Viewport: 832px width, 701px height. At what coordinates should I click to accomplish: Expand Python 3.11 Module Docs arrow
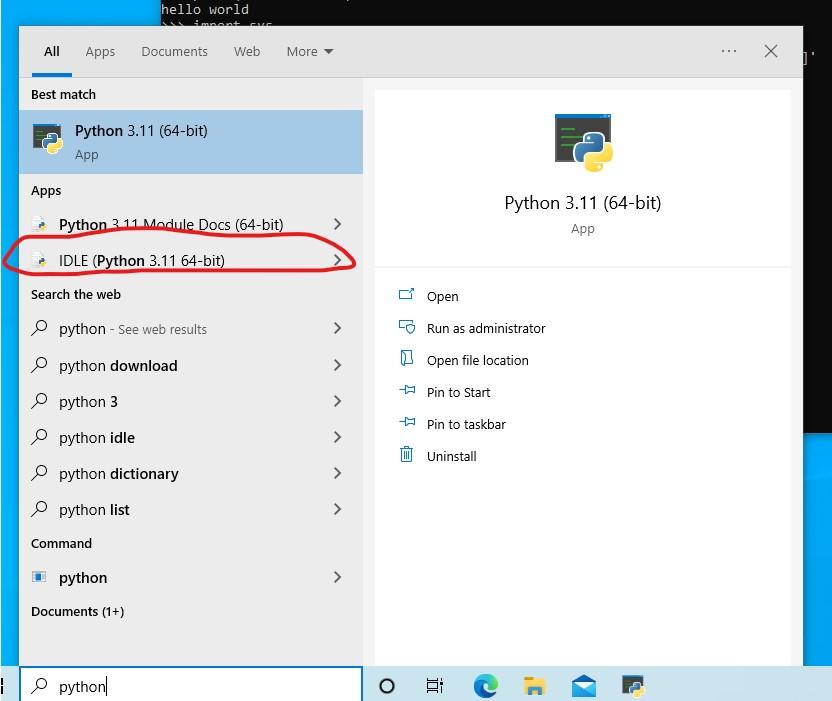pyautogui.click(x=338, y=224)
